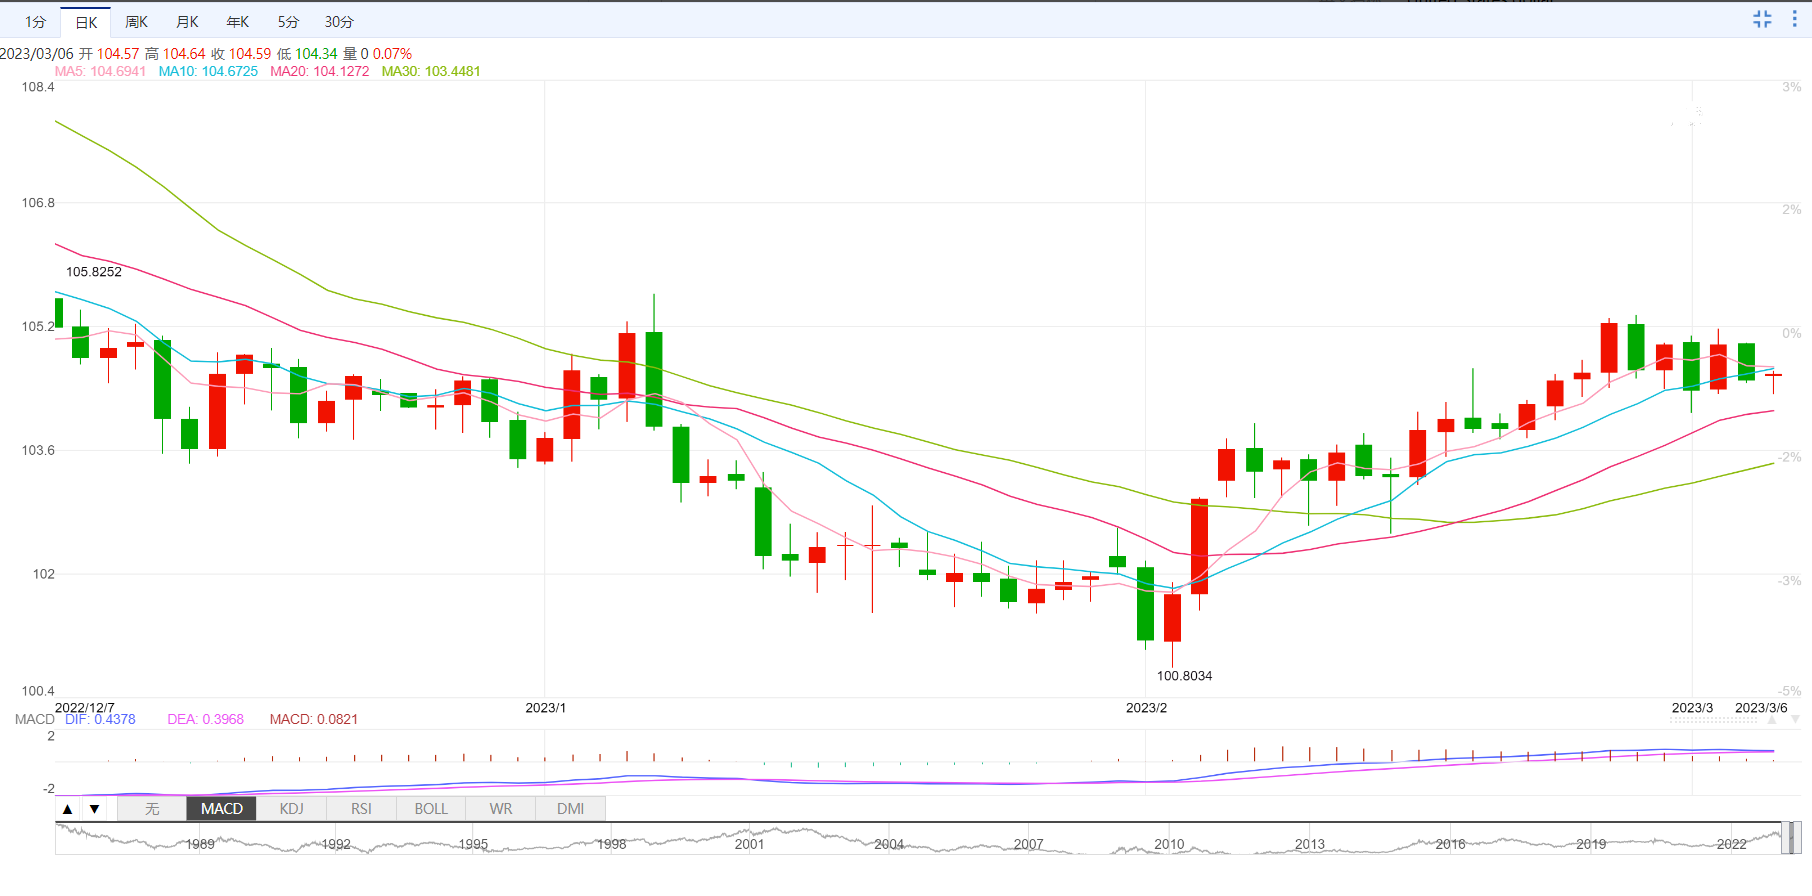The image size is (1812, 896).
Task: Click the 2023/1 date axis label
Action: 546,708
